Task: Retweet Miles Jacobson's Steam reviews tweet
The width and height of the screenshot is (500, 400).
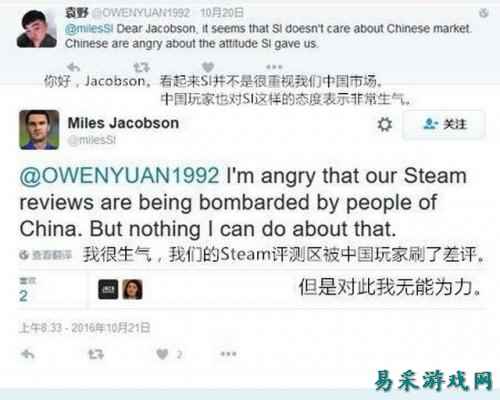Action: pos(96,354)
